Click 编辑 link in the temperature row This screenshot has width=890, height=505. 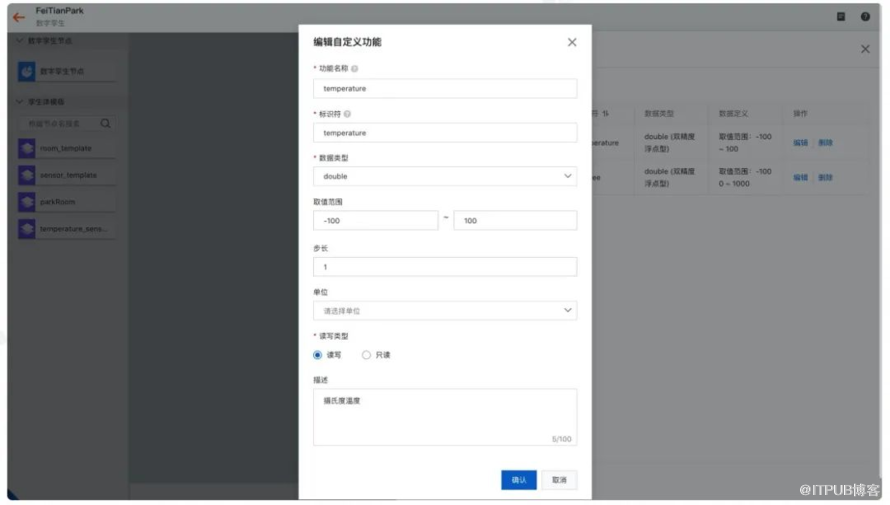[800, 143]
